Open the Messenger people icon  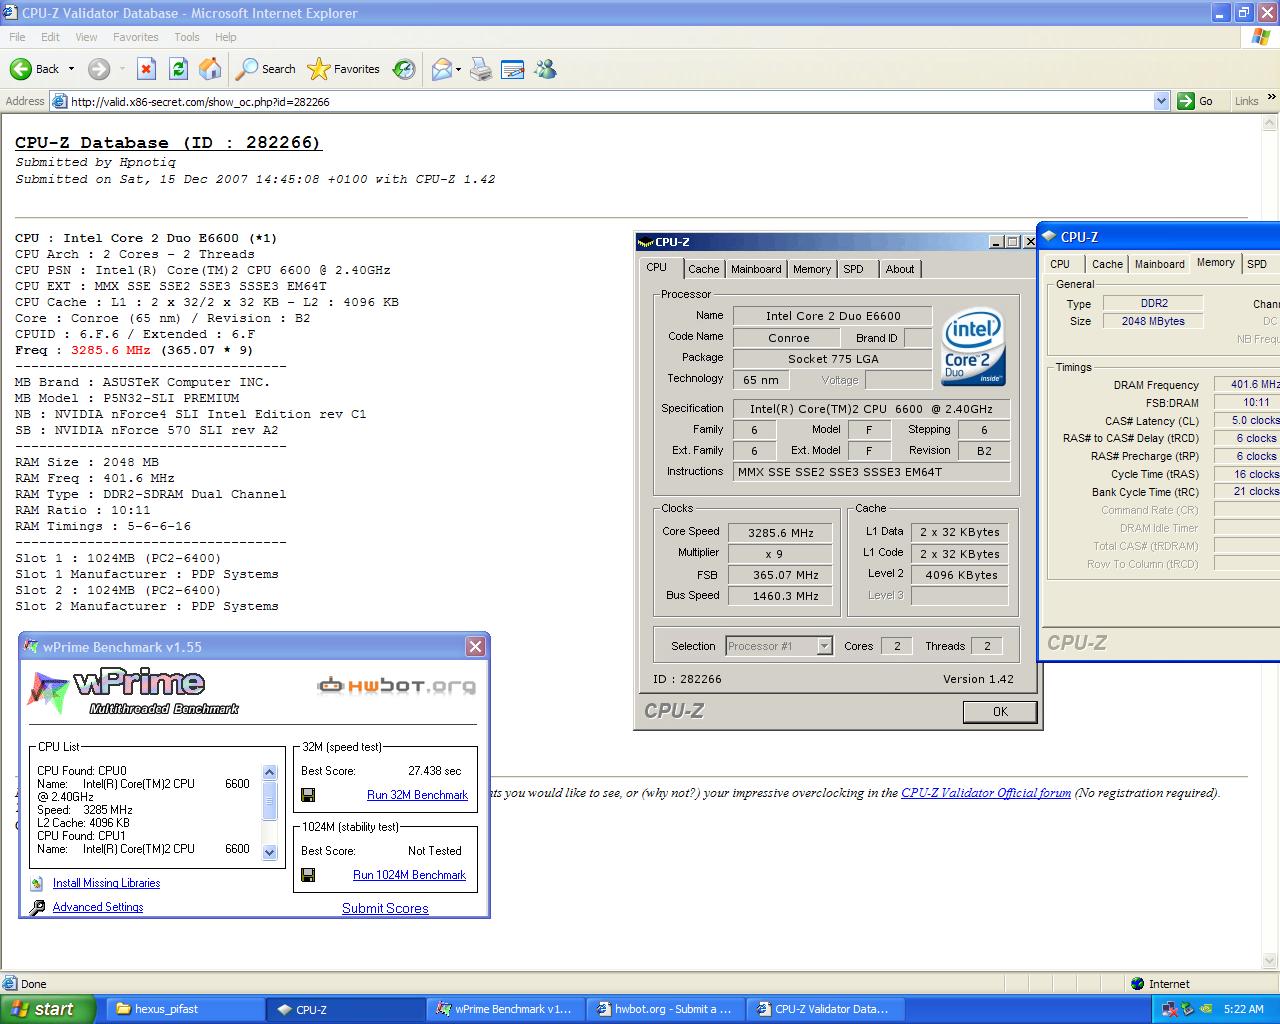545,69
